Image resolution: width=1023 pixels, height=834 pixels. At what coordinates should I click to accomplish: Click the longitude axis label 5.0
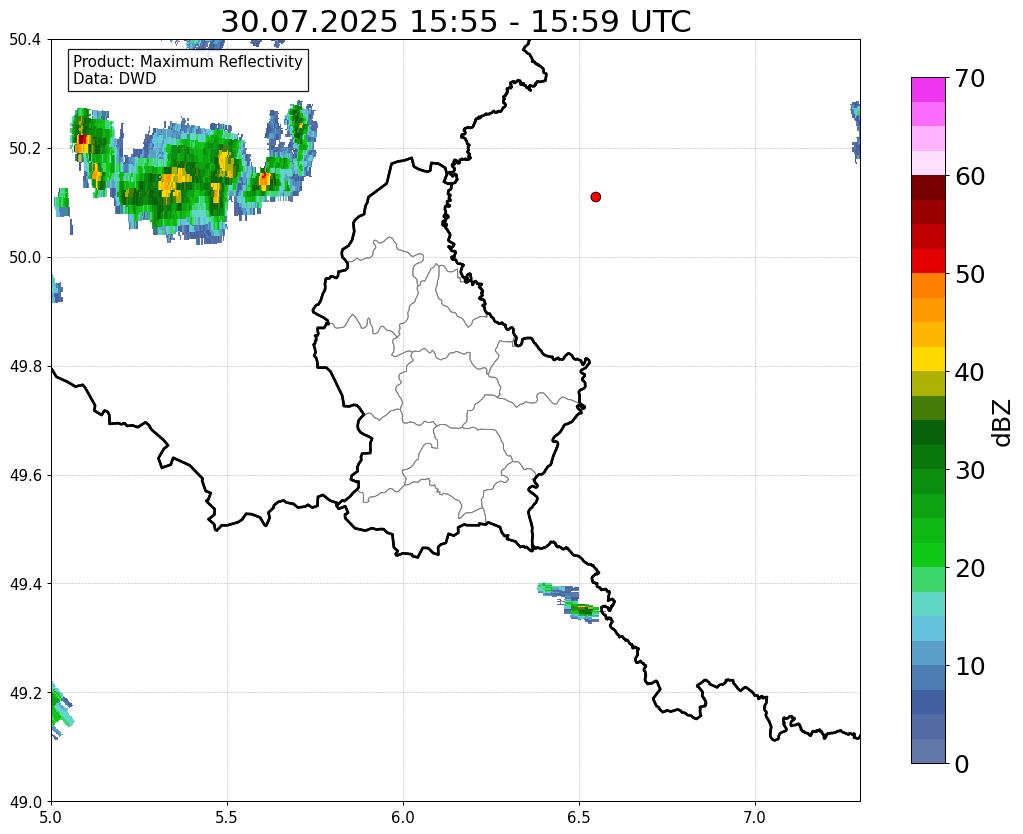[51, 817]
